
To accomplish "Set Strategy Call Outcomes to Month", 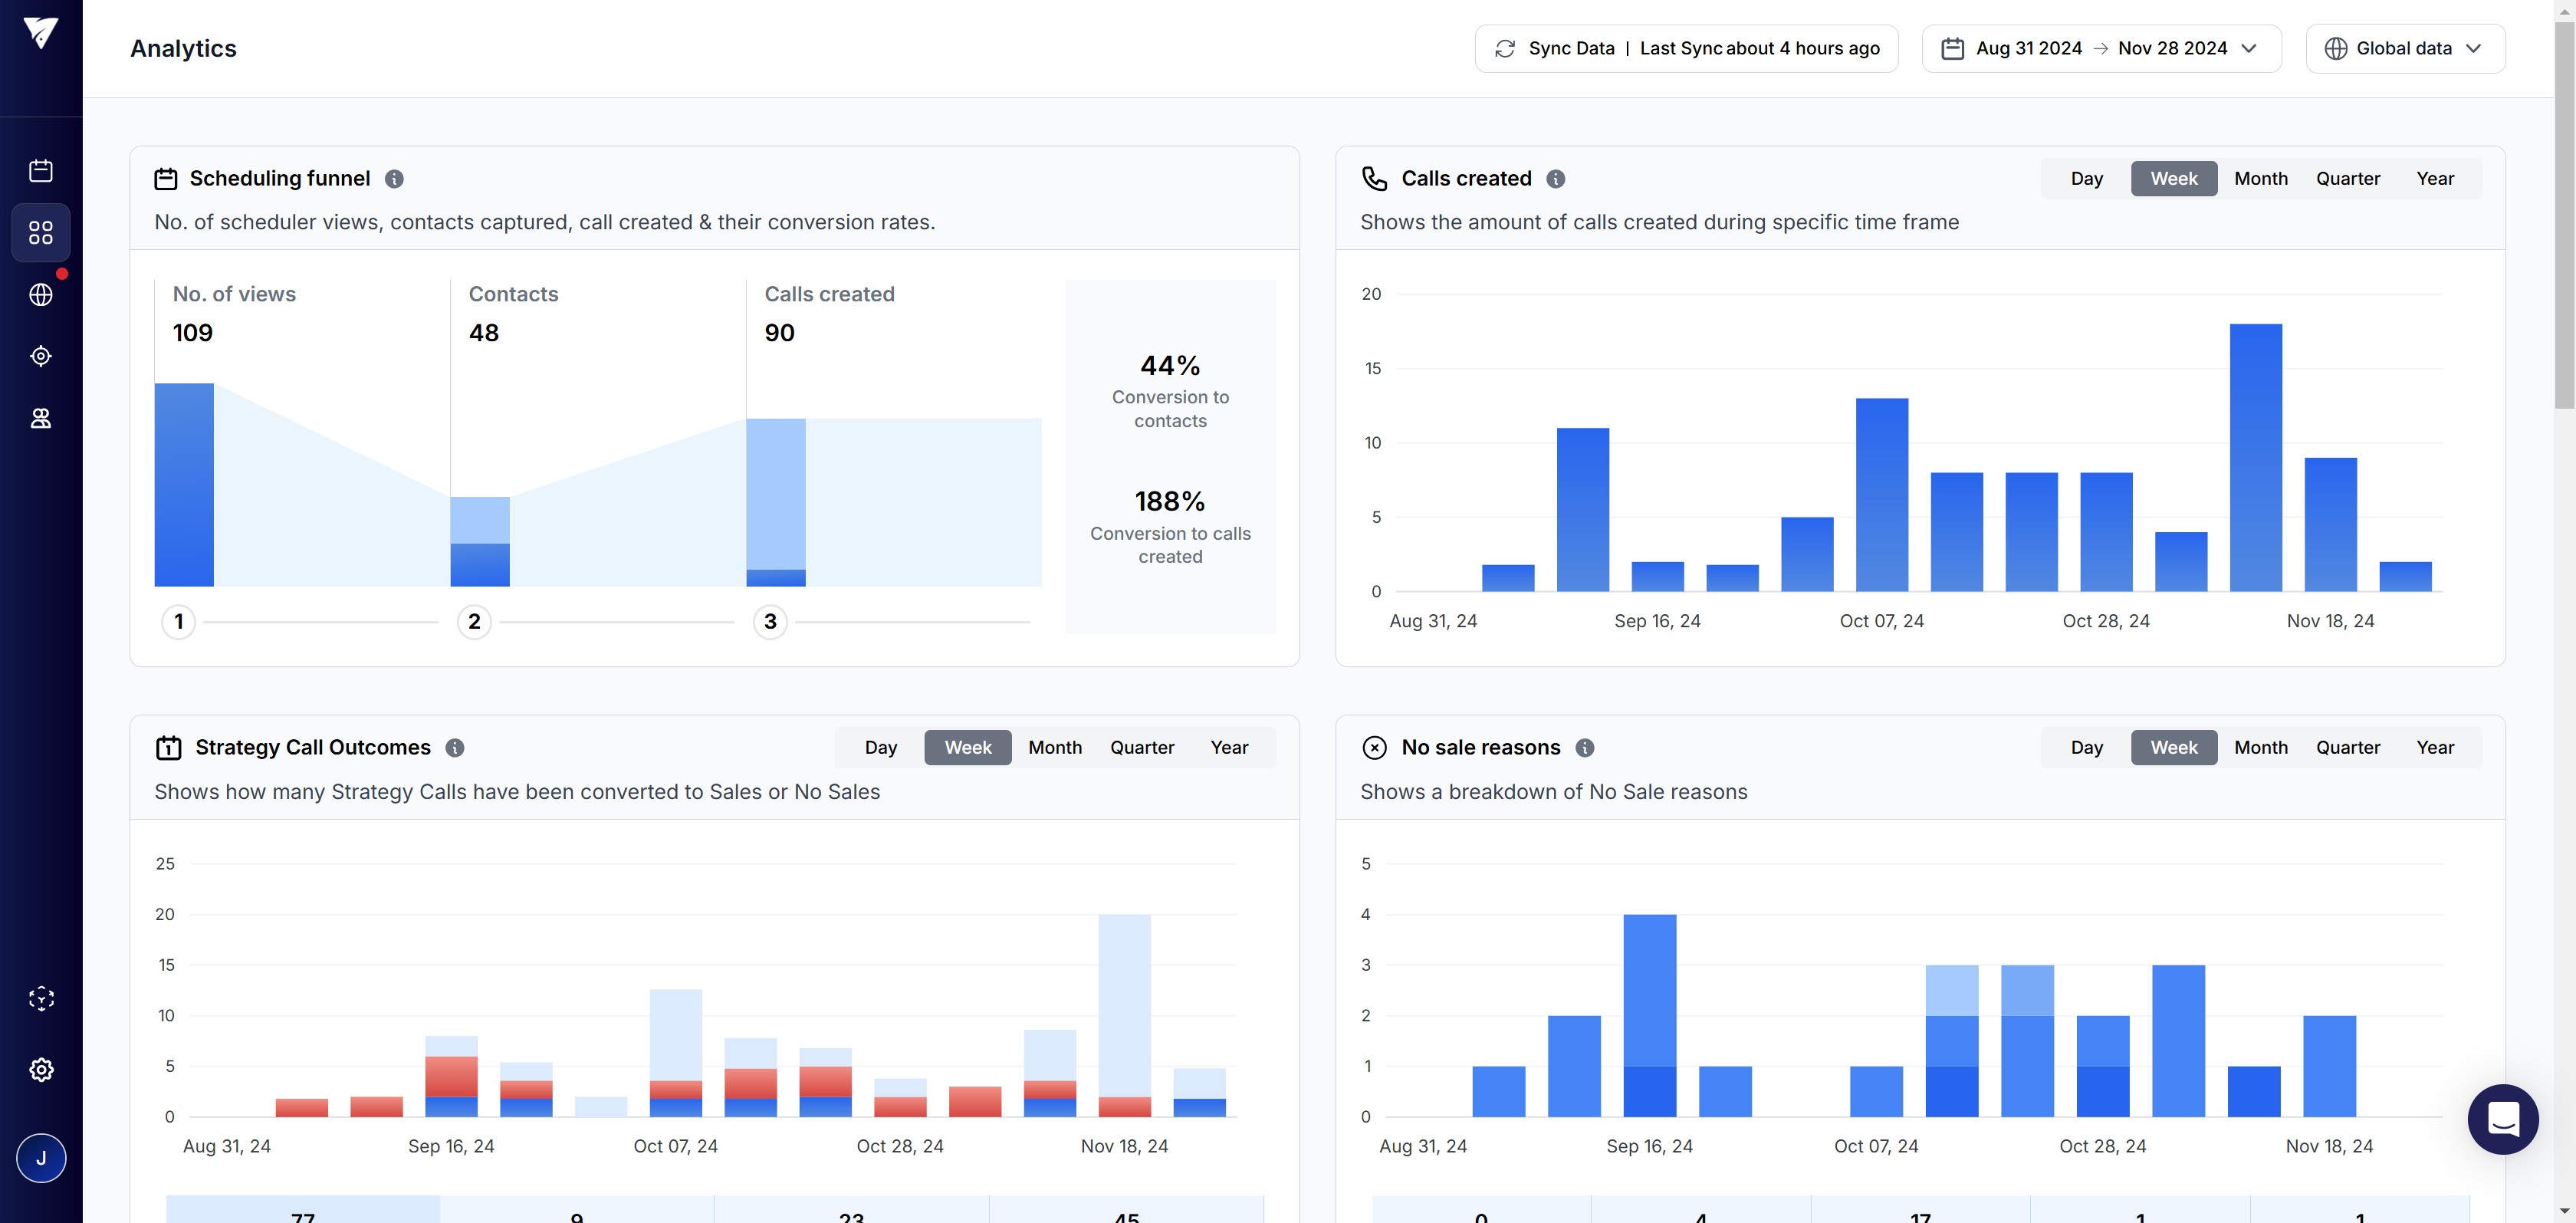I will click(x=1054, y=748).
